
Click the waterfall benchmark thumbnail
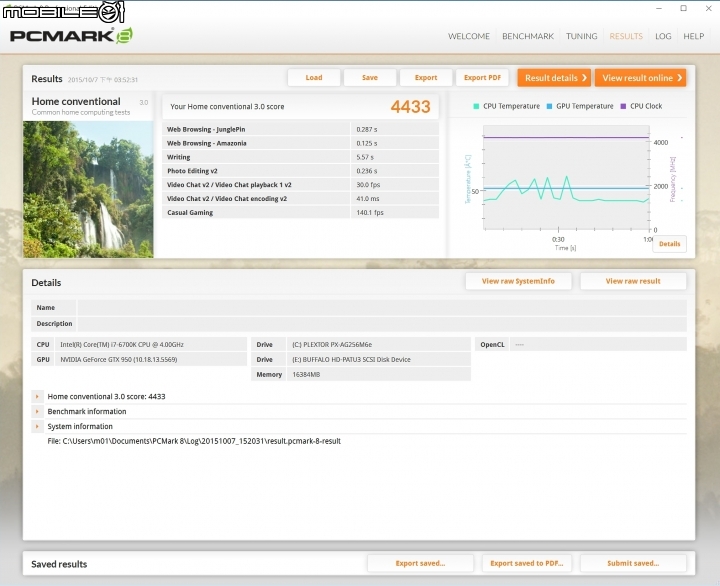[x=88, y=189]
